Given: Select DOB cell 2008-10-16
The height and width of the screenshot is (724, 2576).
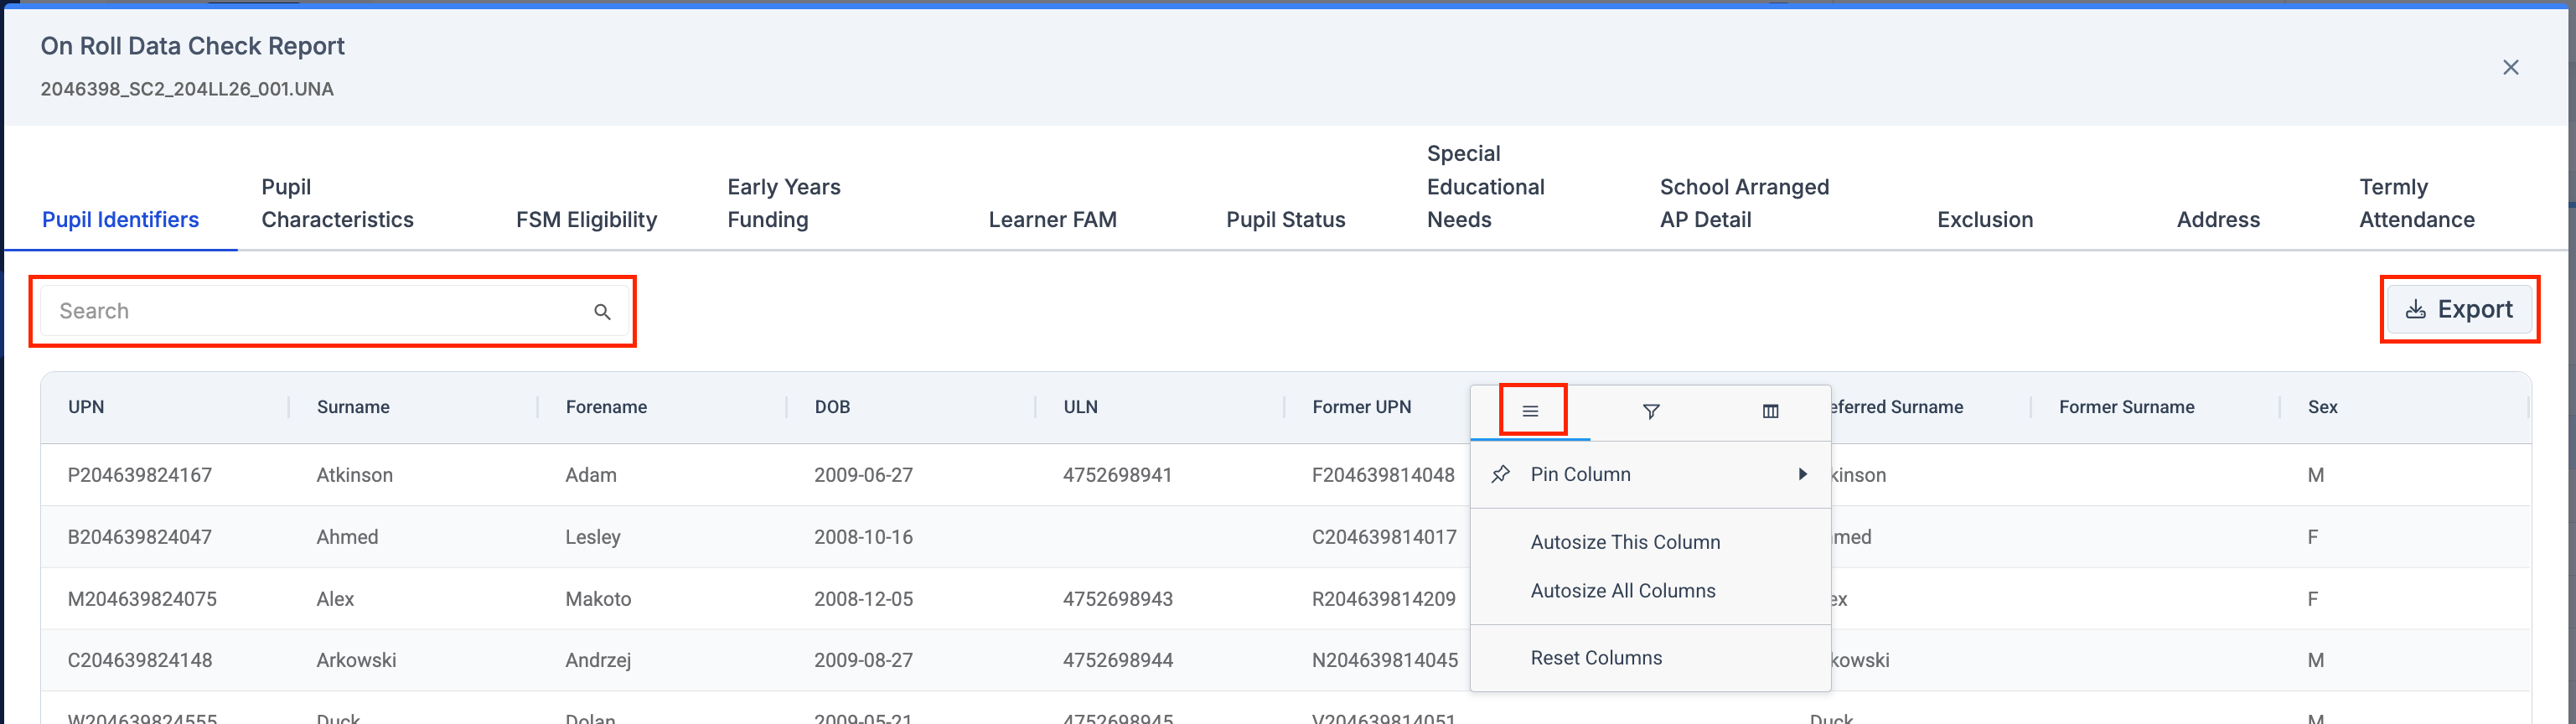Looking at the screenshot, I should coord(863,537).
